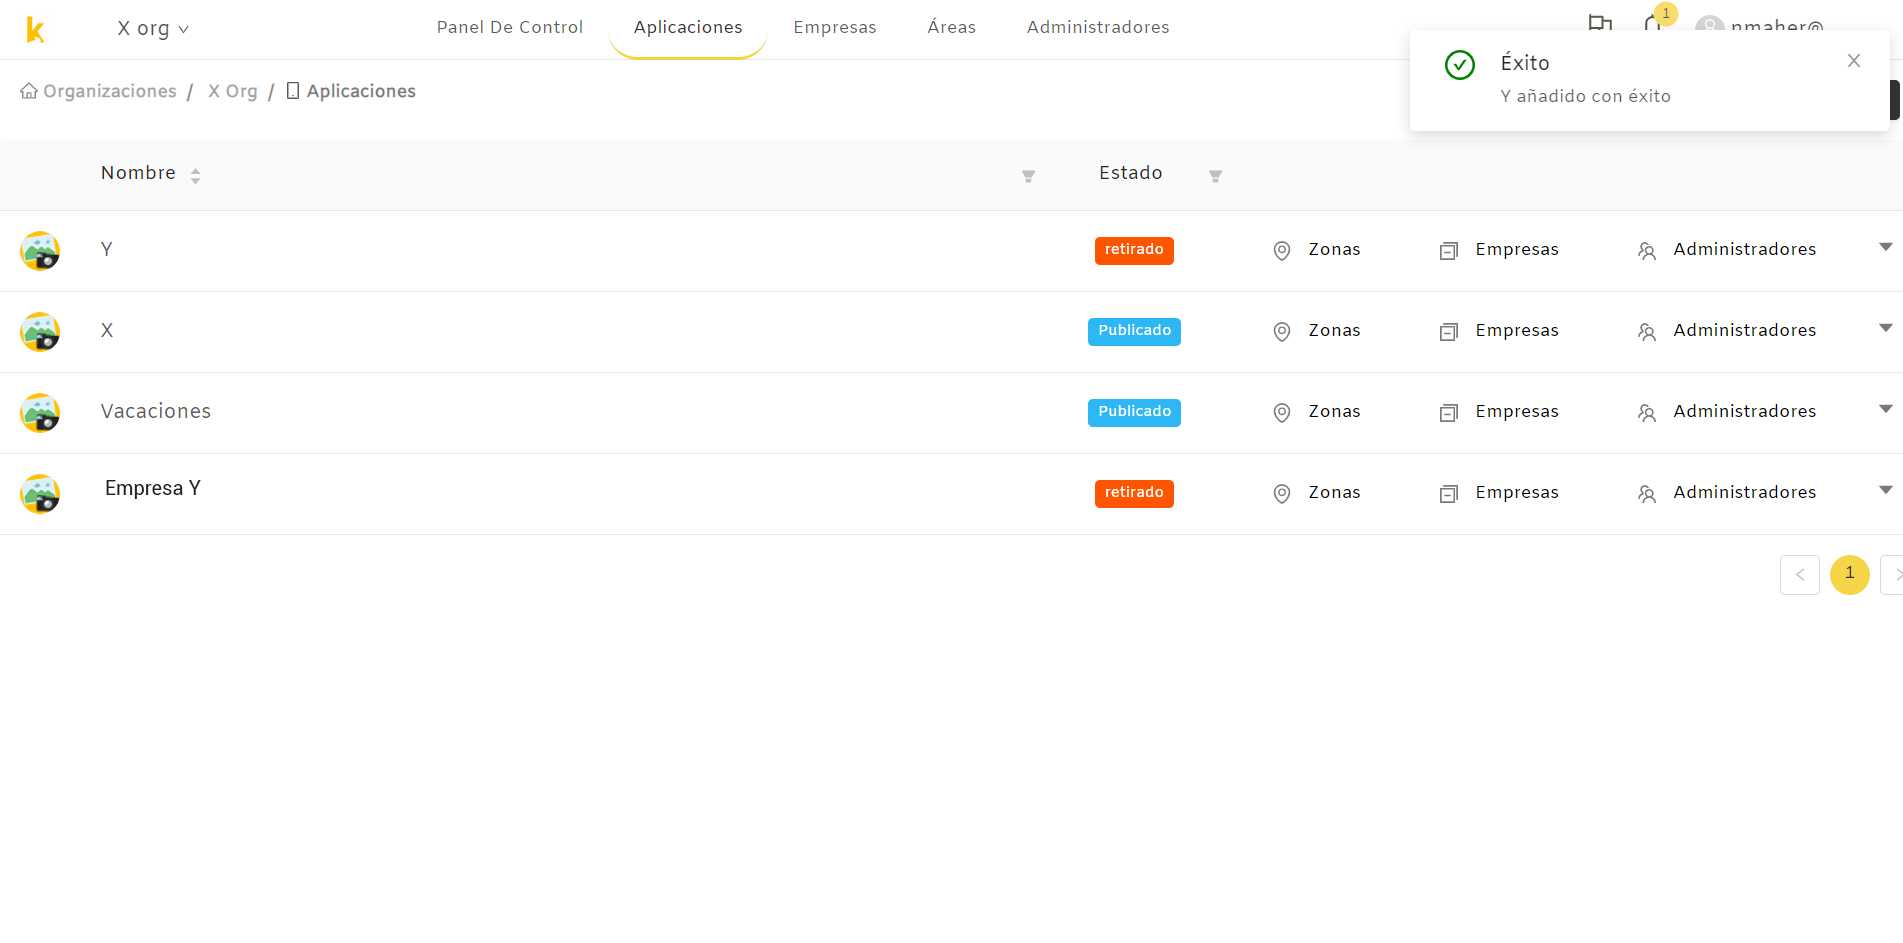Select the Aplicaciones tab
Screen dimensions: 1903x943
[x=688, y=28]
